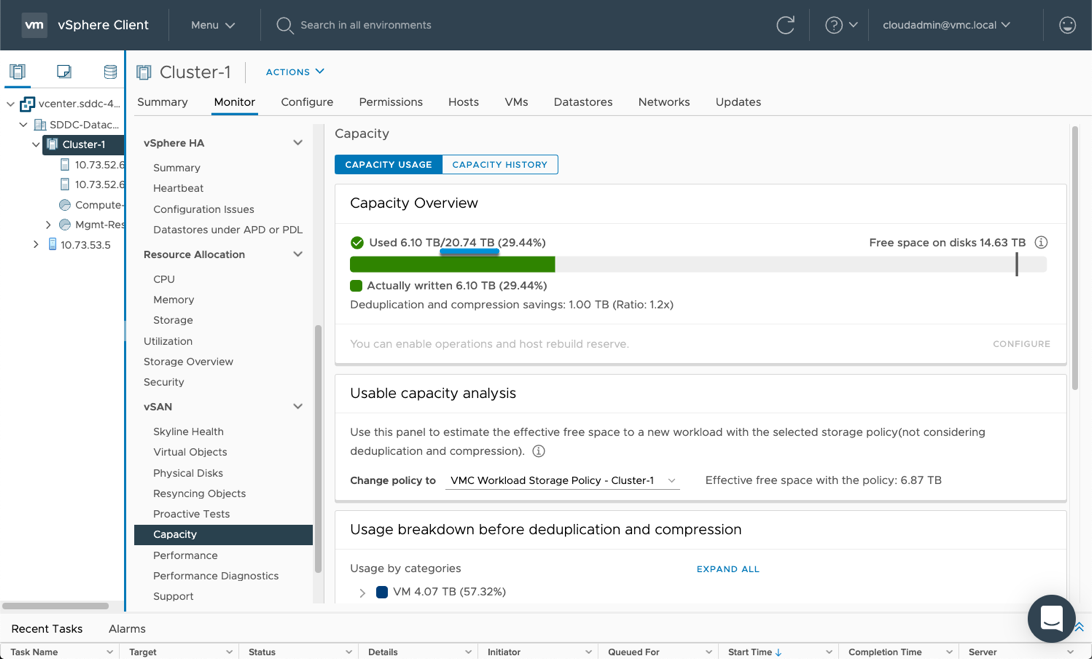The width and height of the screenshot is (1092, 659).
Task: Click the Cluster-1 header icon
Action: [144, 72]
